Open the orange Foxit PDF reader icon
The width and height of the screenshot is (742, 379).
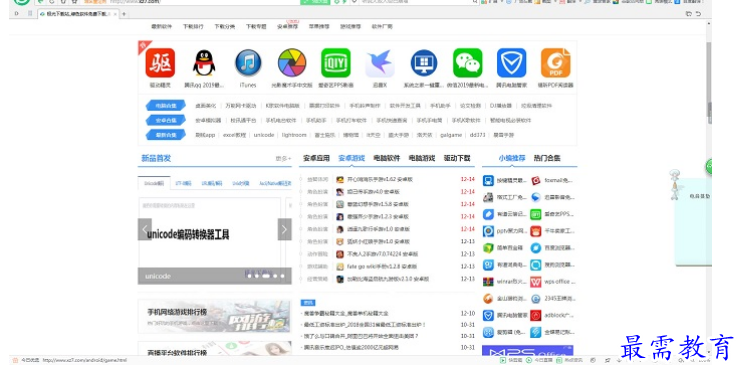556,63
